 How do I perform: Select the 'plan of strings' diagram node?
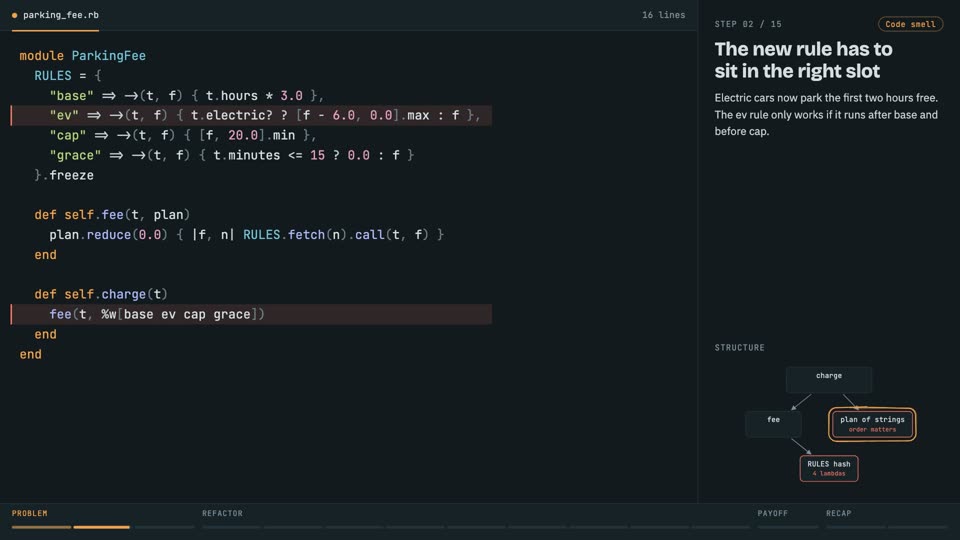pyautogui.click(x=872, y=424)
